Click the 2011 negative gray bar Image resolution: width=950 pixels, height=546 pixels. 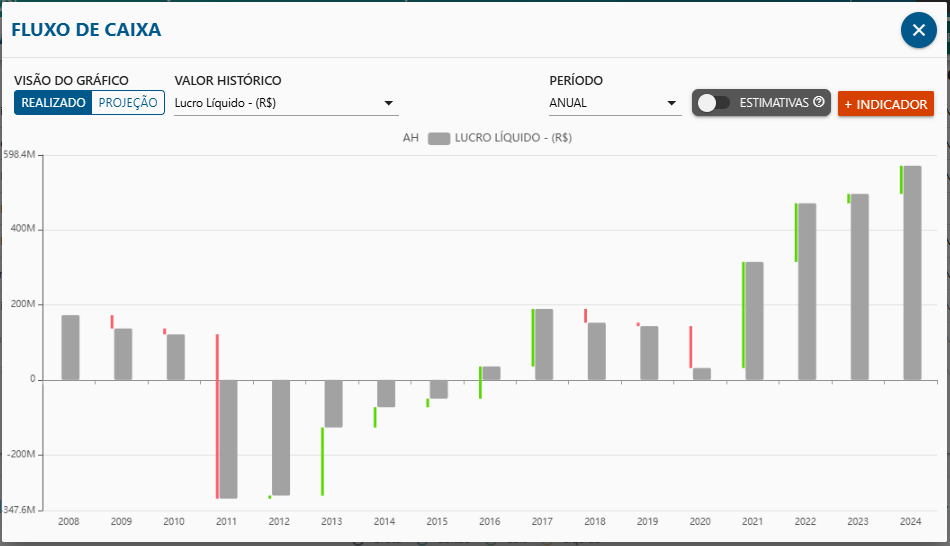tap(228, 438)
